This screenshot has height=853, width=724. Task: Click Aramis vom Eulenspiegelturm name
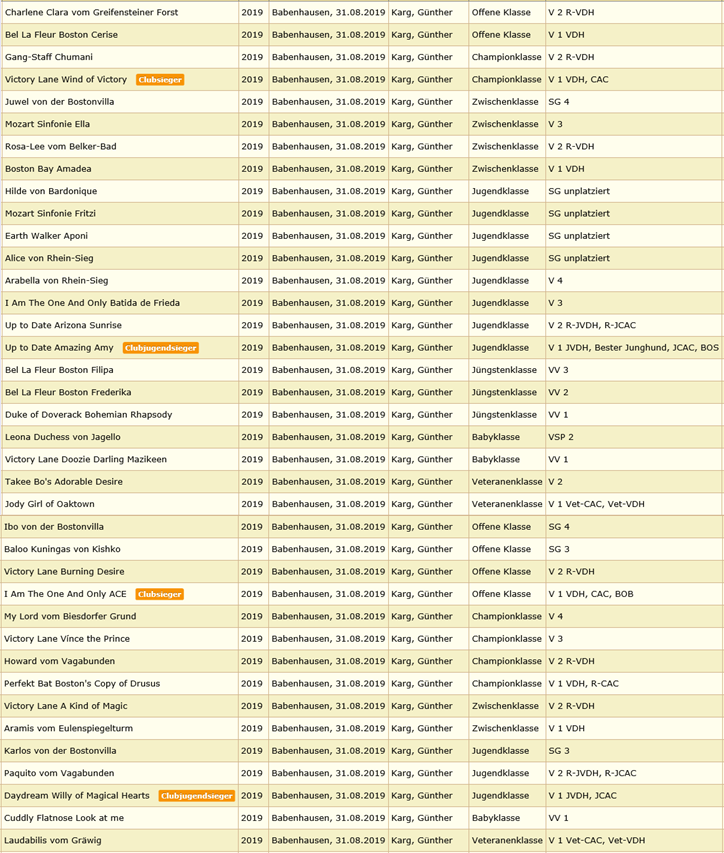69,727
